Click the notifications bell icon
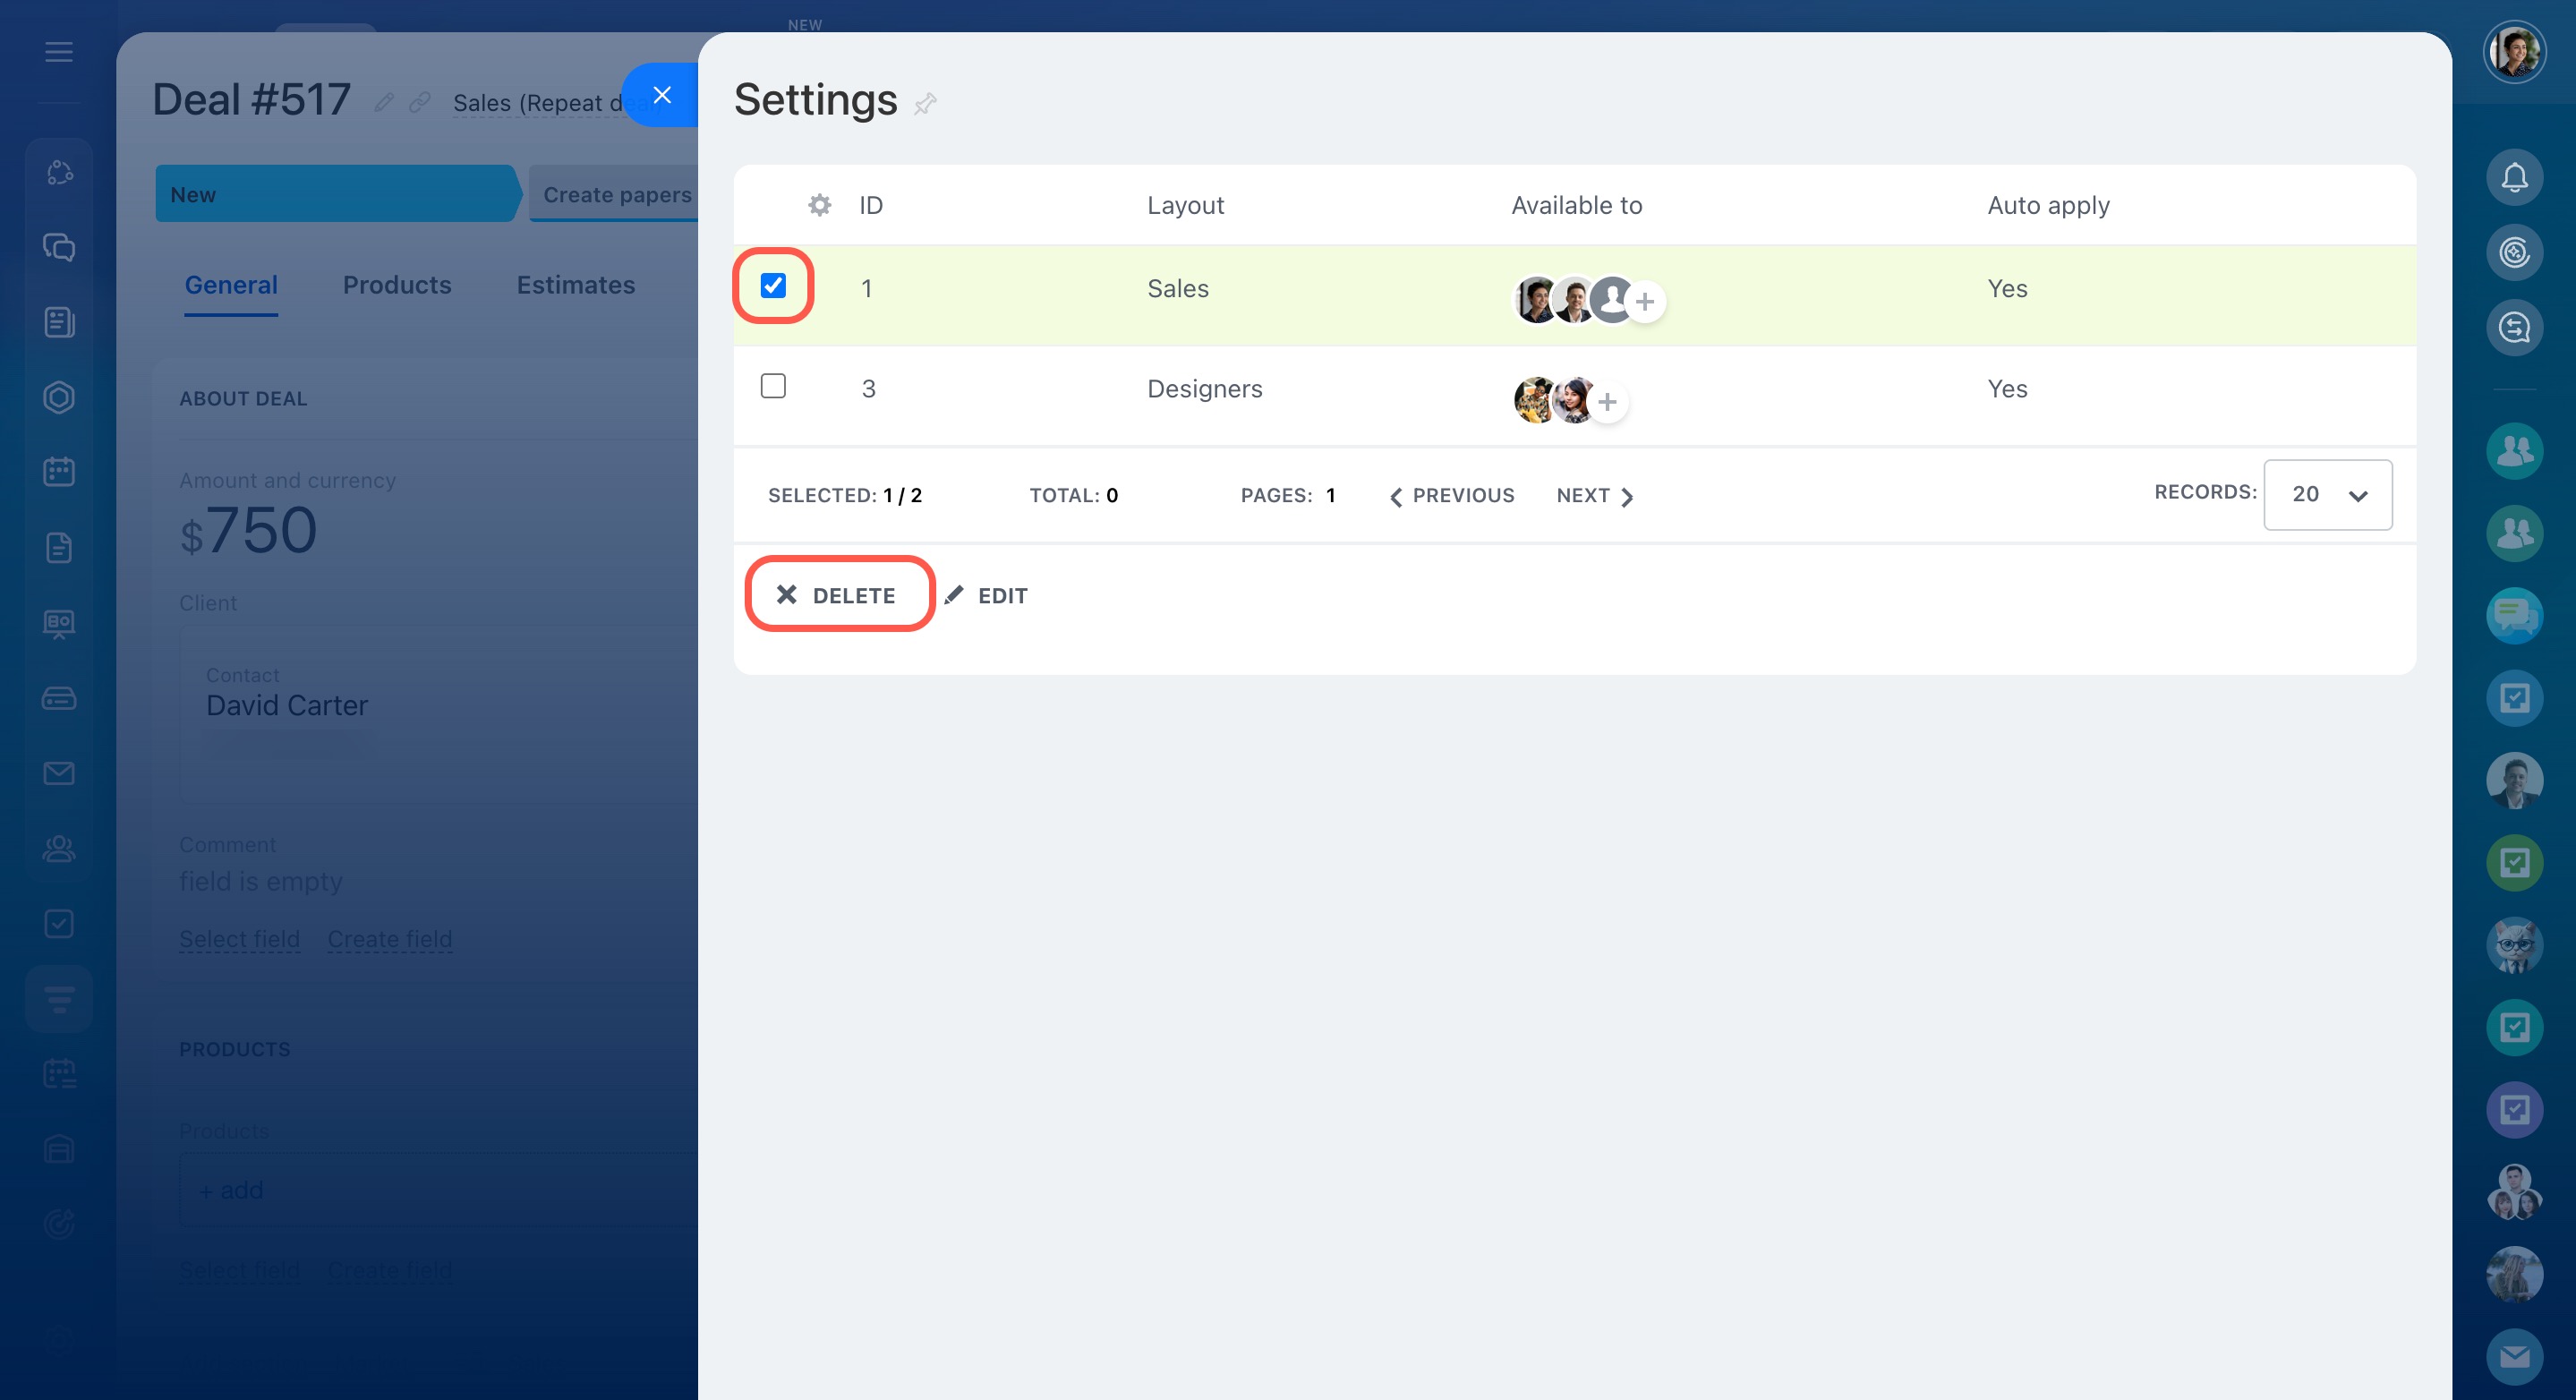The height and width of the screenshot is (1400, 2576). tap(2513, 177)
